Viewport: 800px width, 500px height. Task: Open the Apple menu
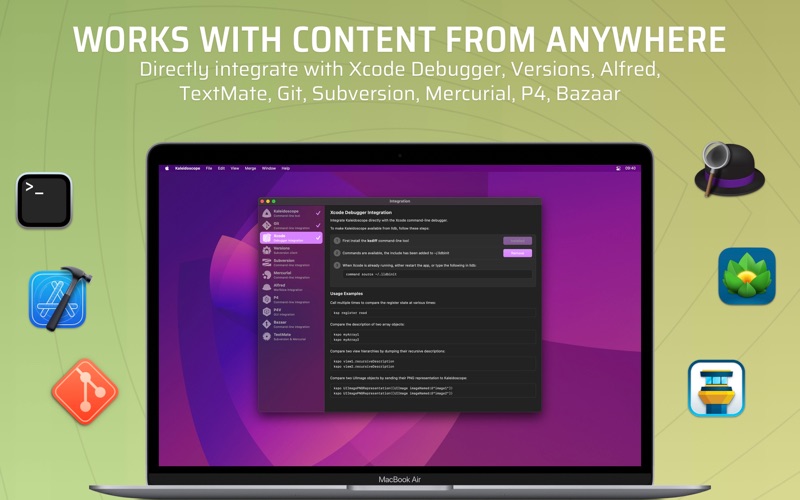(167, 168)
